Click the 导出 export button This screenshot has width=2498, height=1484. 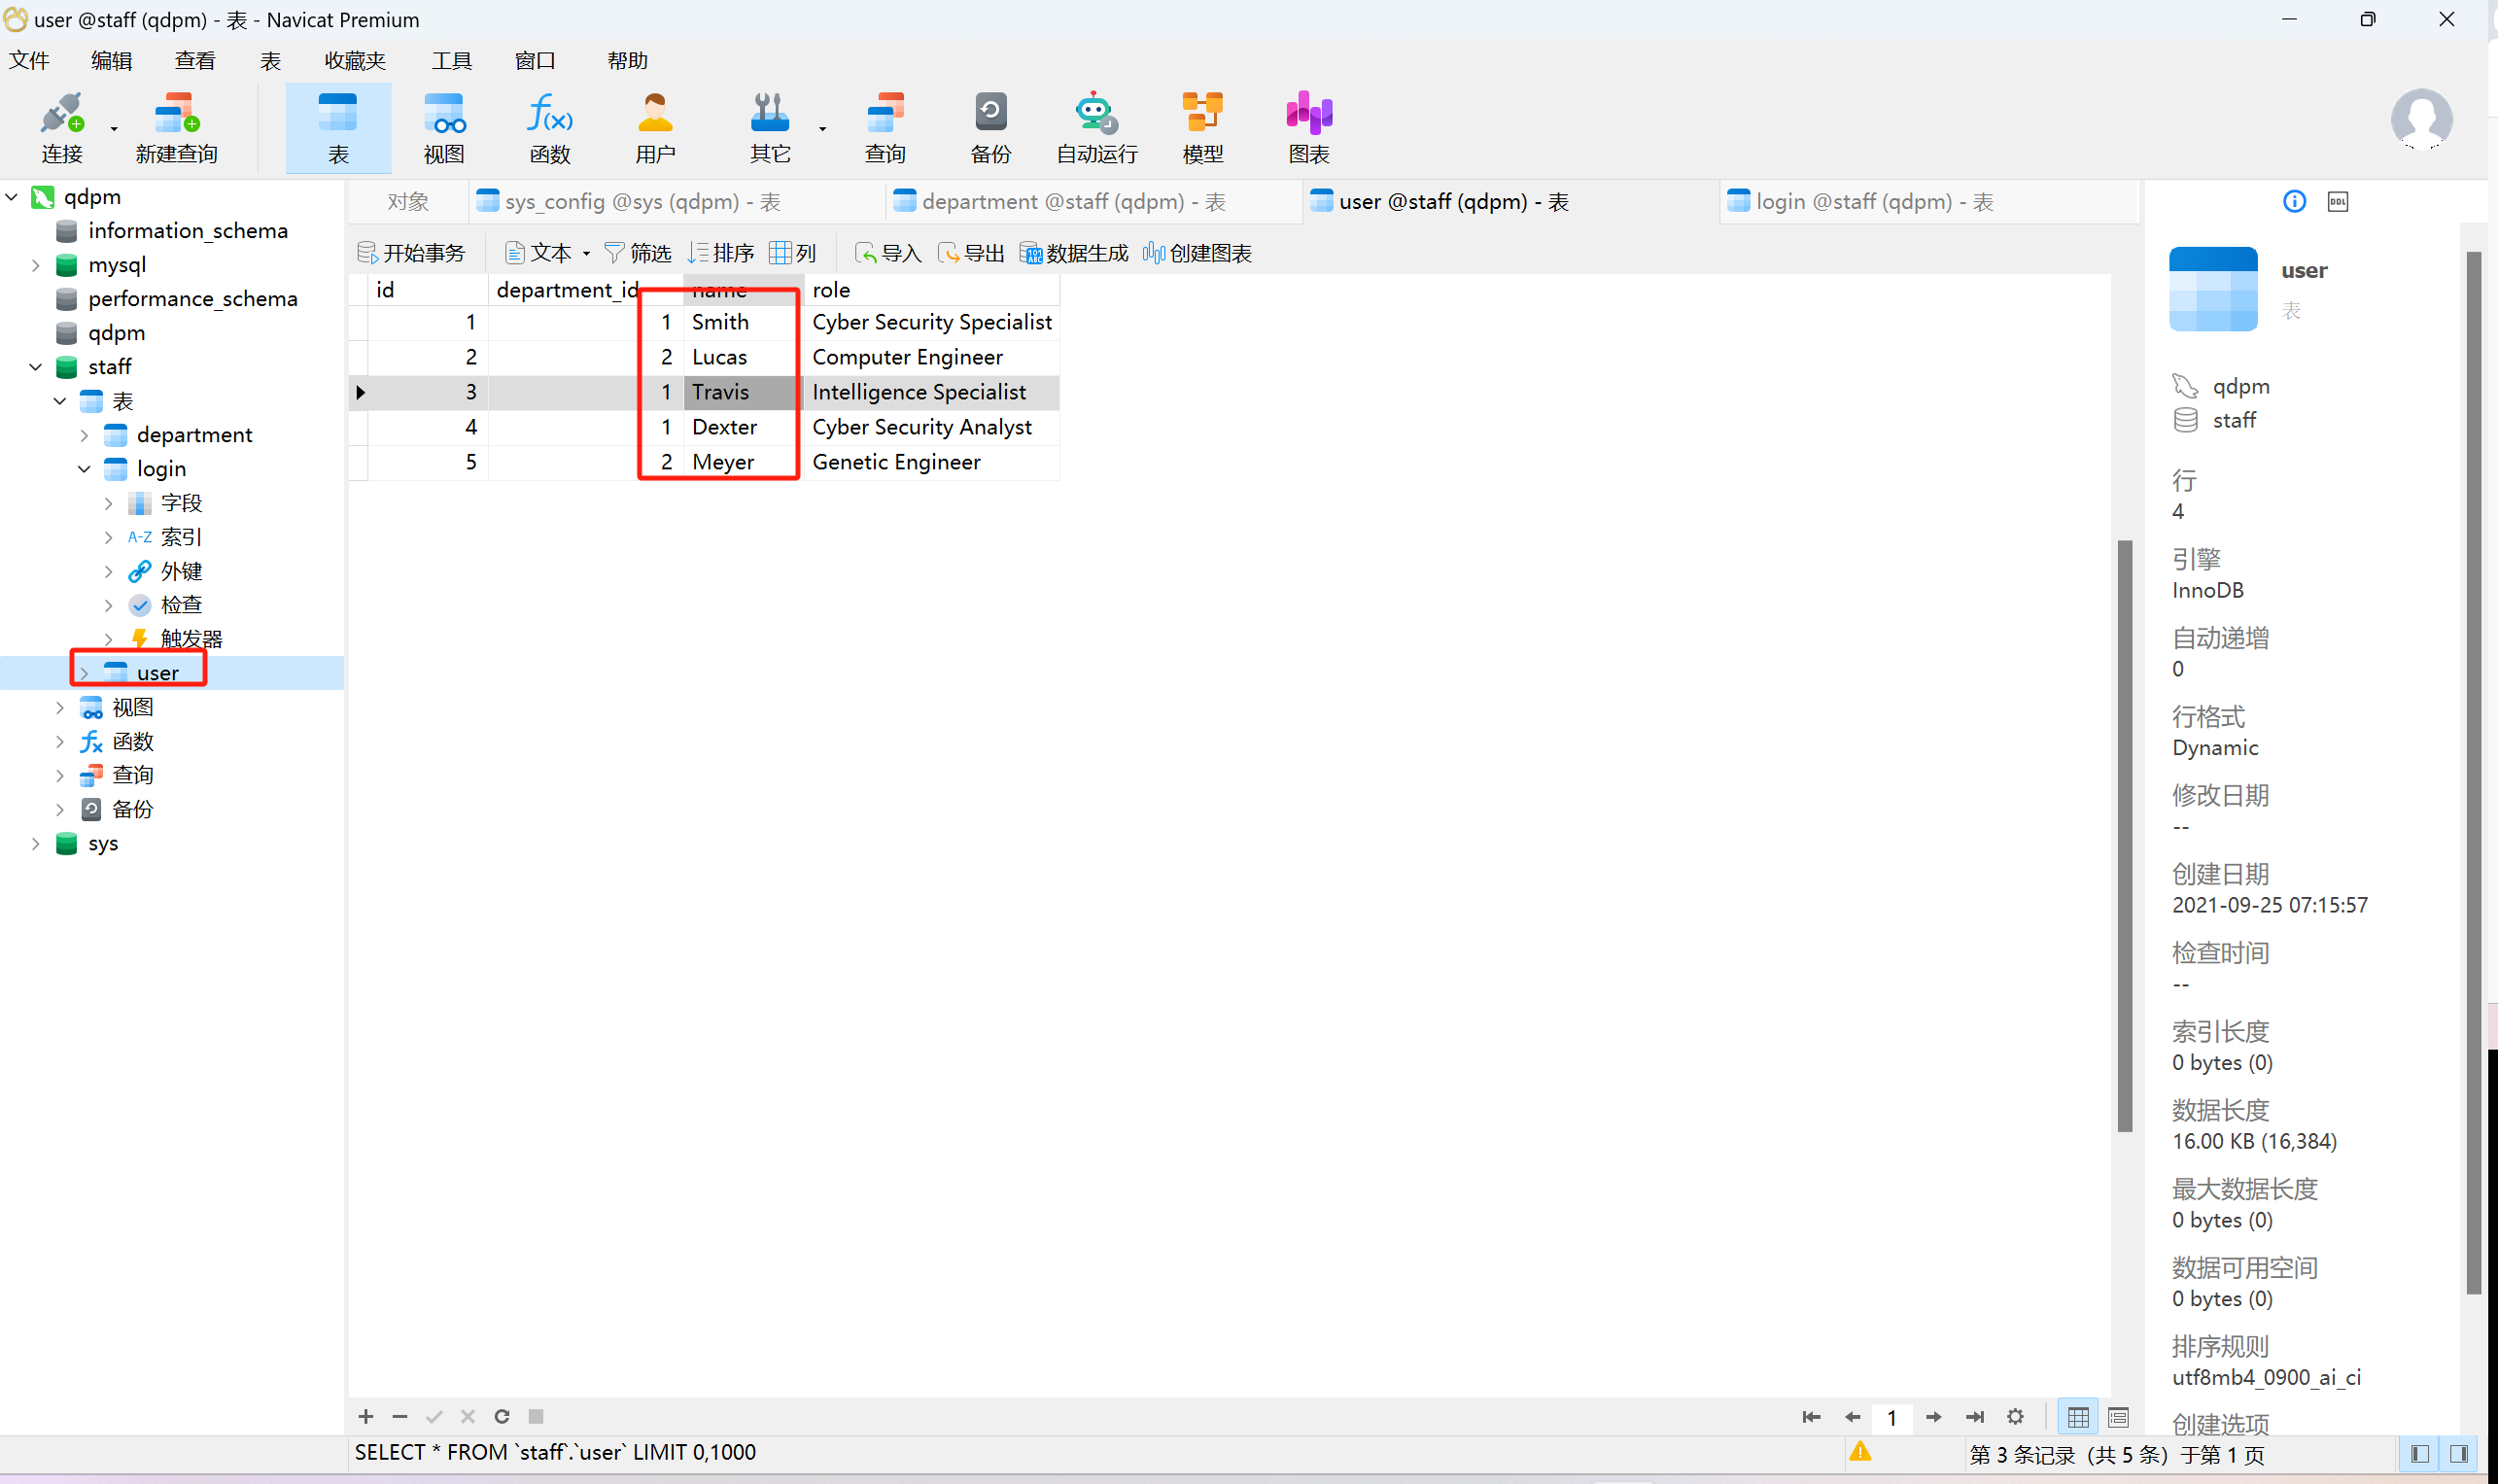[x=971, y=254]
